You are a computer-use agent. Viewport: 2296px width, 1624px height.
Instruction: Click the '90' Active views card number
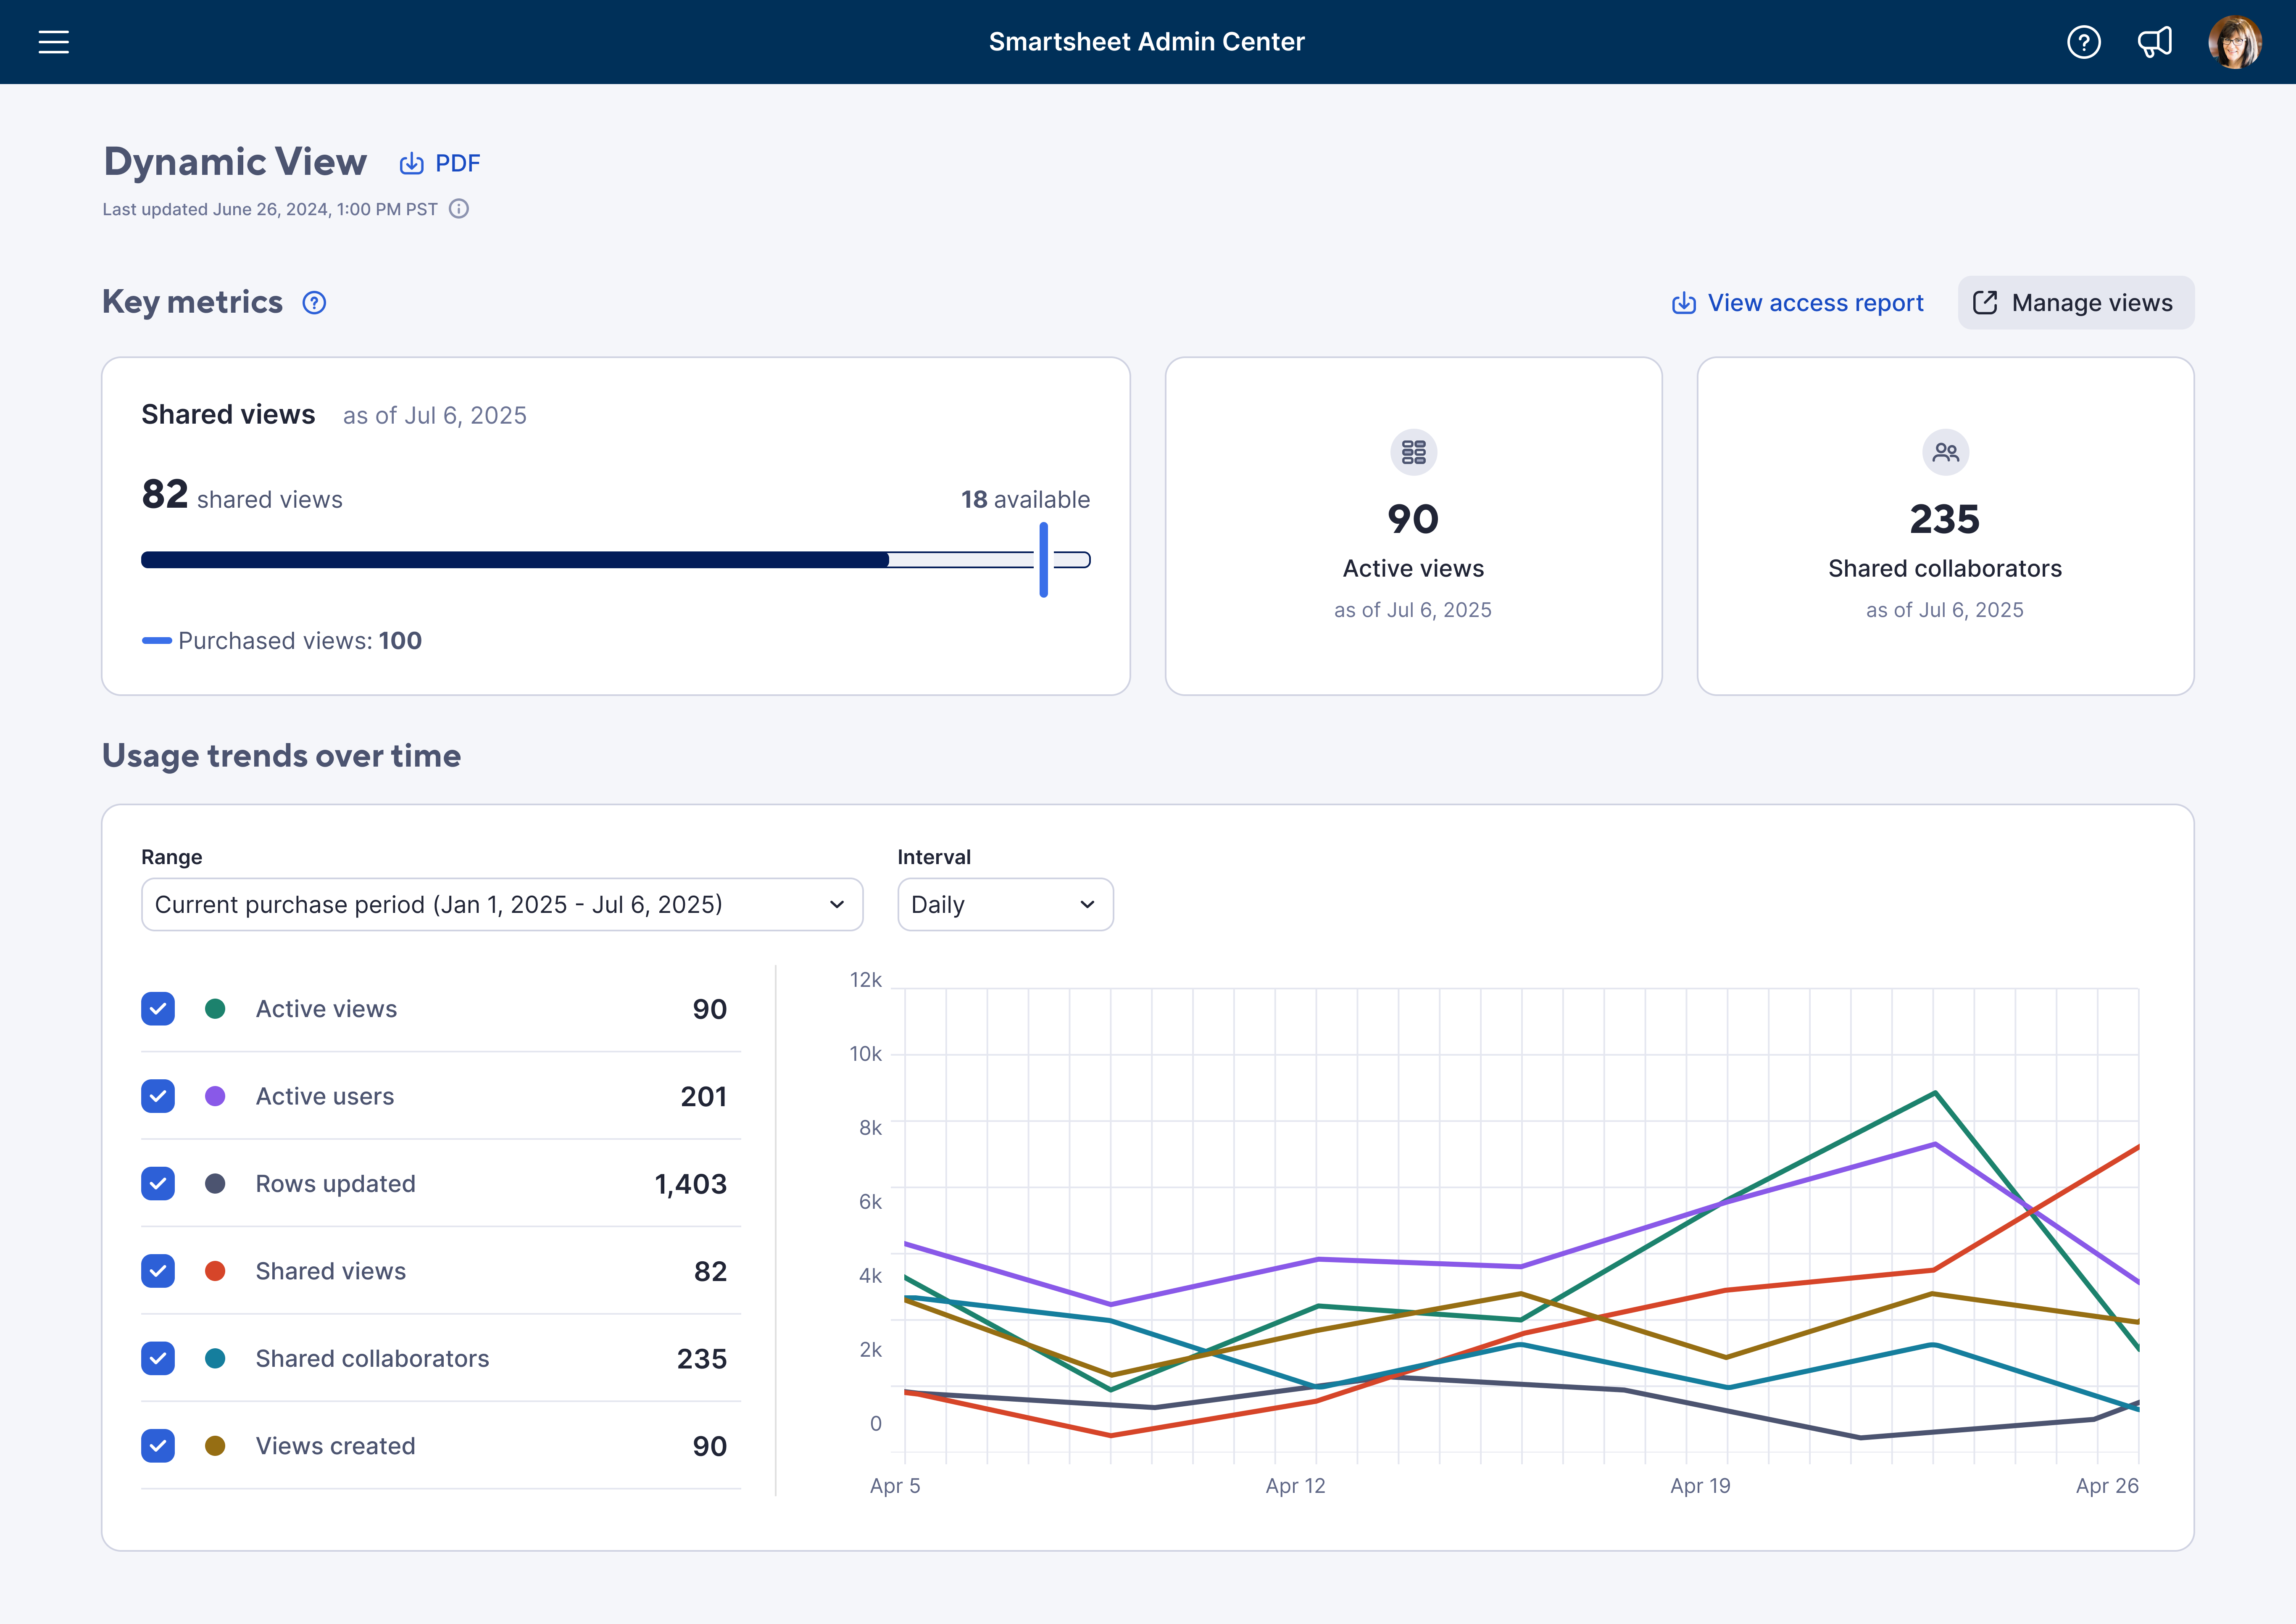(x=1413, y=519)
